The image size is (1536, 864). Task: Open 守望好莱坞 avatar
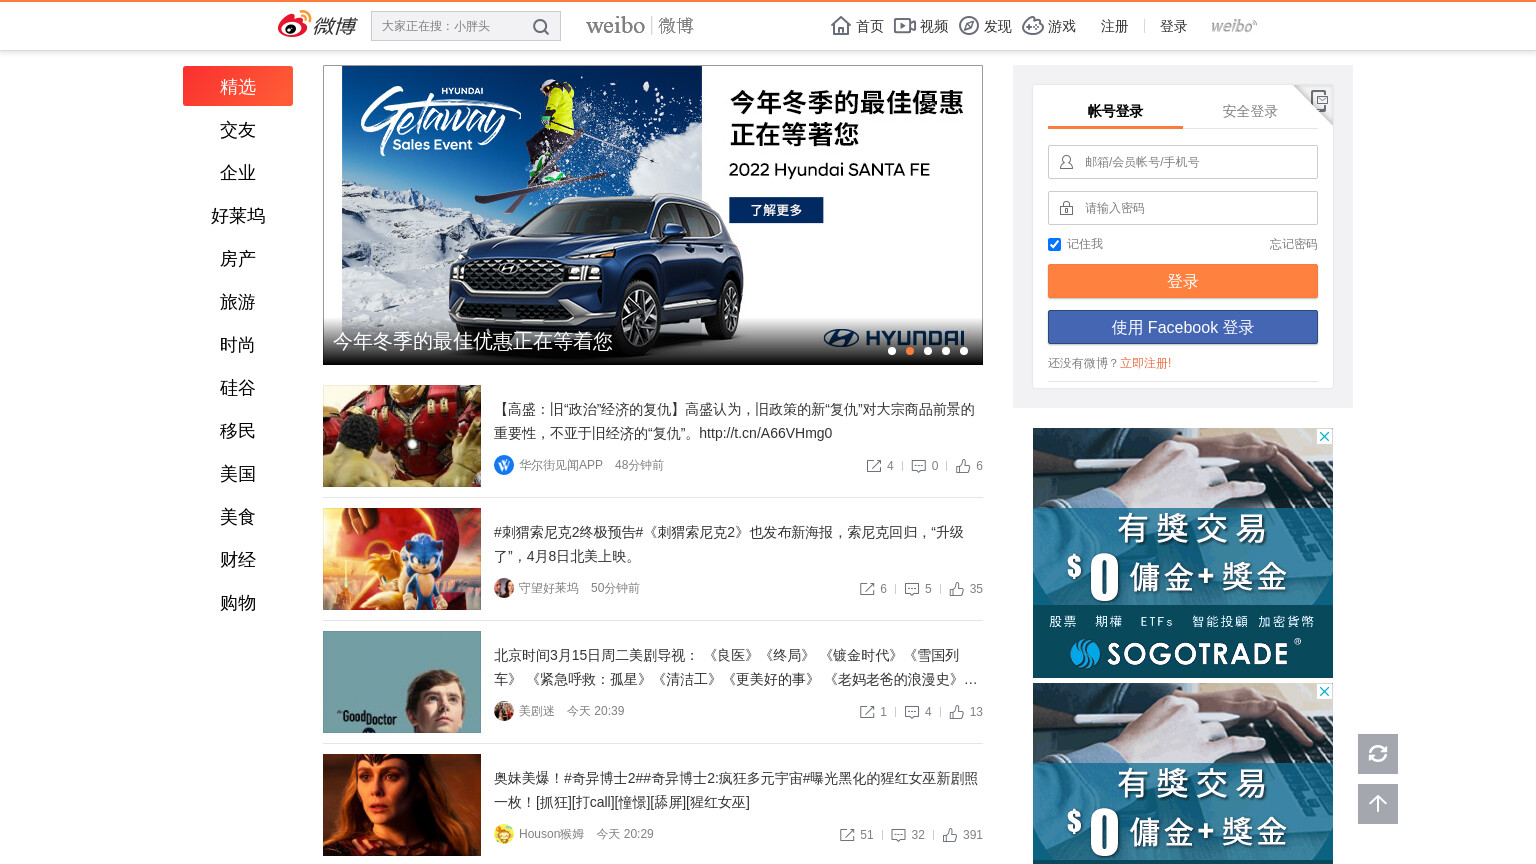point(504,588)
